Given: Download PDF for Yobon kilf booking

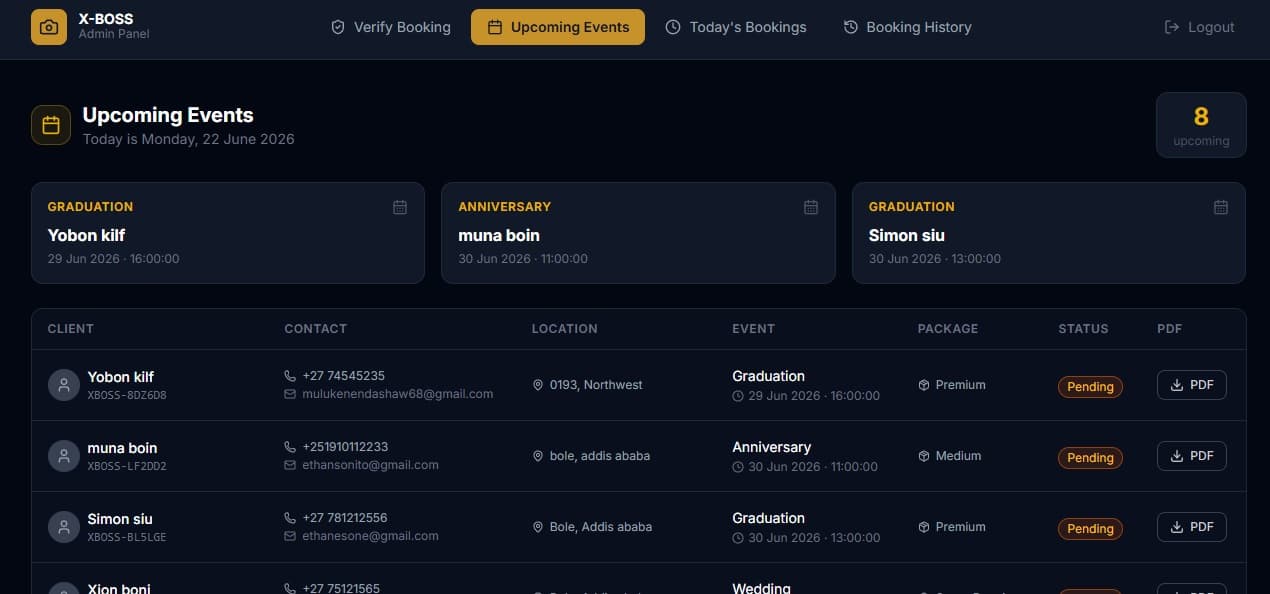Looking at the screenshot, I should point(1192,385).
